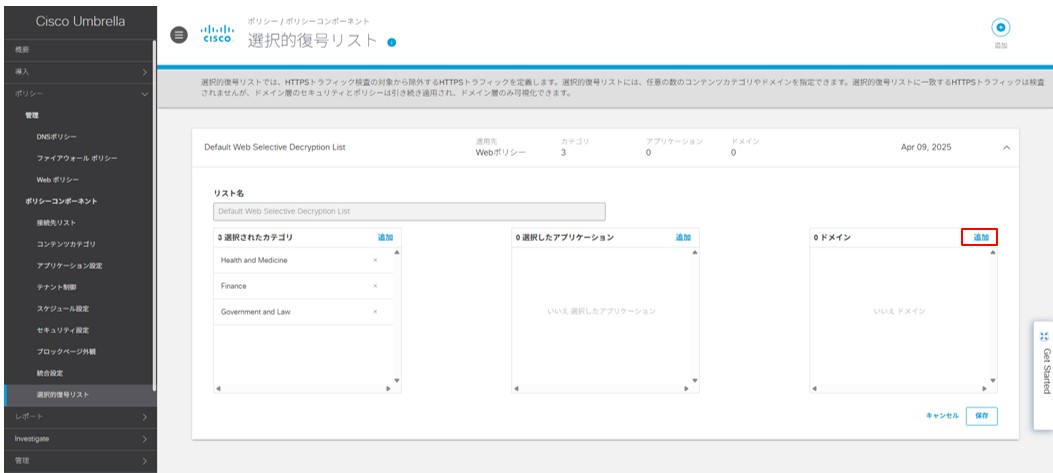Screen dimensions: 1053x473
Task: Click the Apr 09, 2025 date
Action: (925, 147)
